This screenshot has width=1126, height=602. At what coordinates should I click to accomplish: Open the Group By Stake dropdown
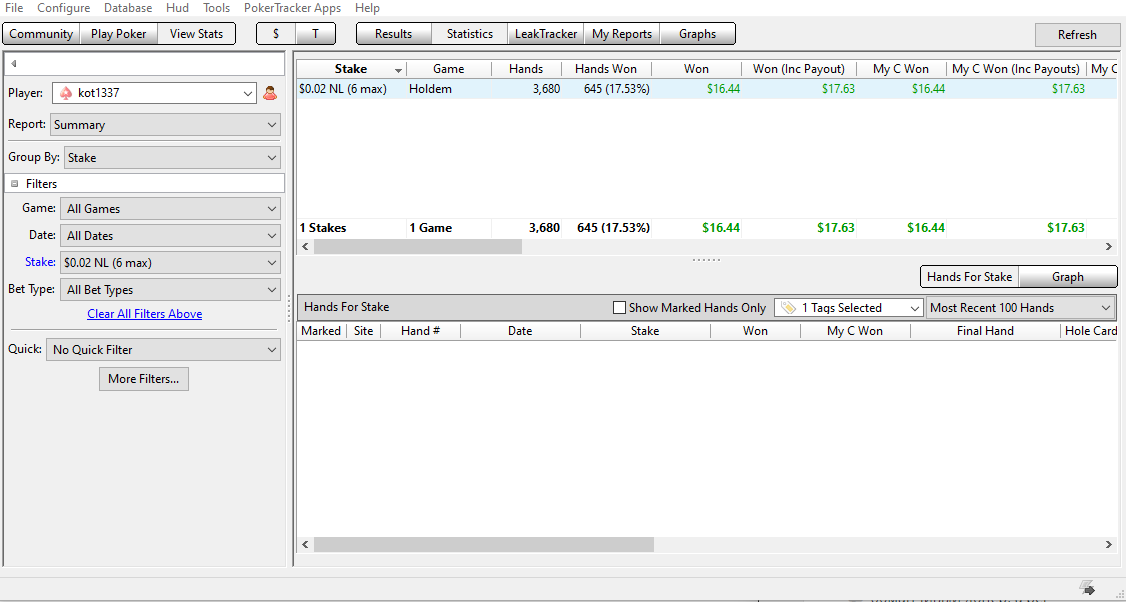coord(172,157)
